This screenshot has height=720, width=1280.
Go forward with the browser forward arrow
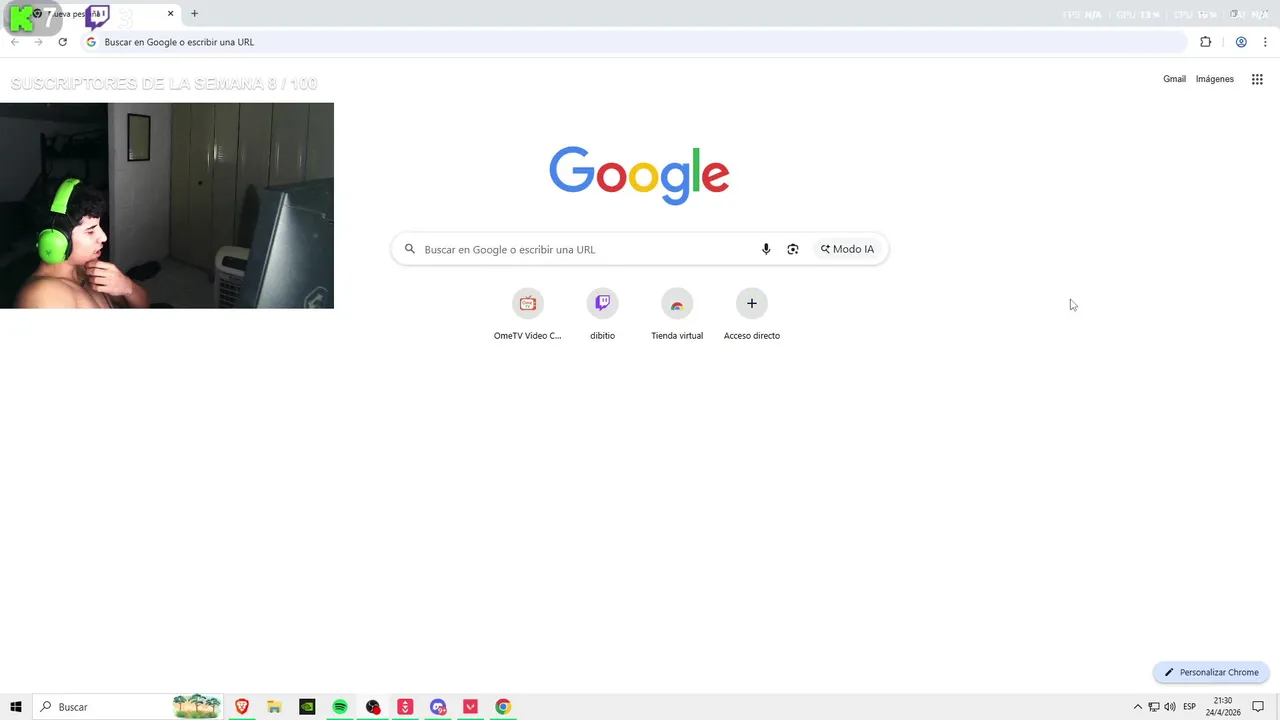tap(39, 42)
